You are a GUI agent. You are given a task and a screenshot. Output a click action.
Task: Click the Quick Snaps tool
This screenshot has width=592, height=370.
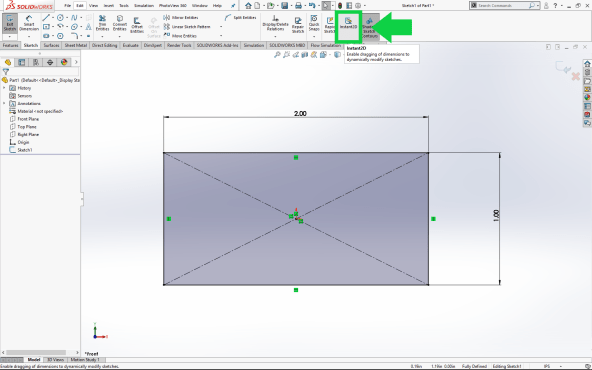tap(314, 23)
